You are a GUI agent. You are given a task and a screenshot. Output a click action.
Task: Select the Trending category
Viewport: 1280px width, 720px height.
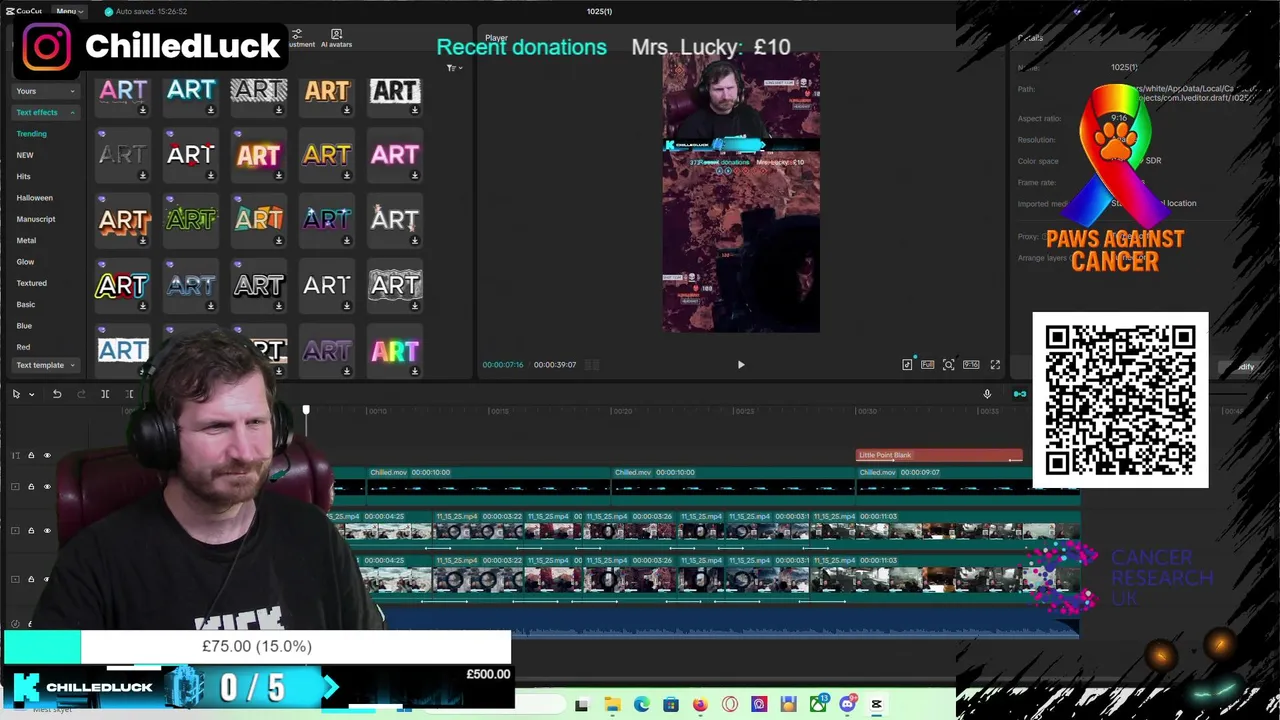(x=31, y=134)
